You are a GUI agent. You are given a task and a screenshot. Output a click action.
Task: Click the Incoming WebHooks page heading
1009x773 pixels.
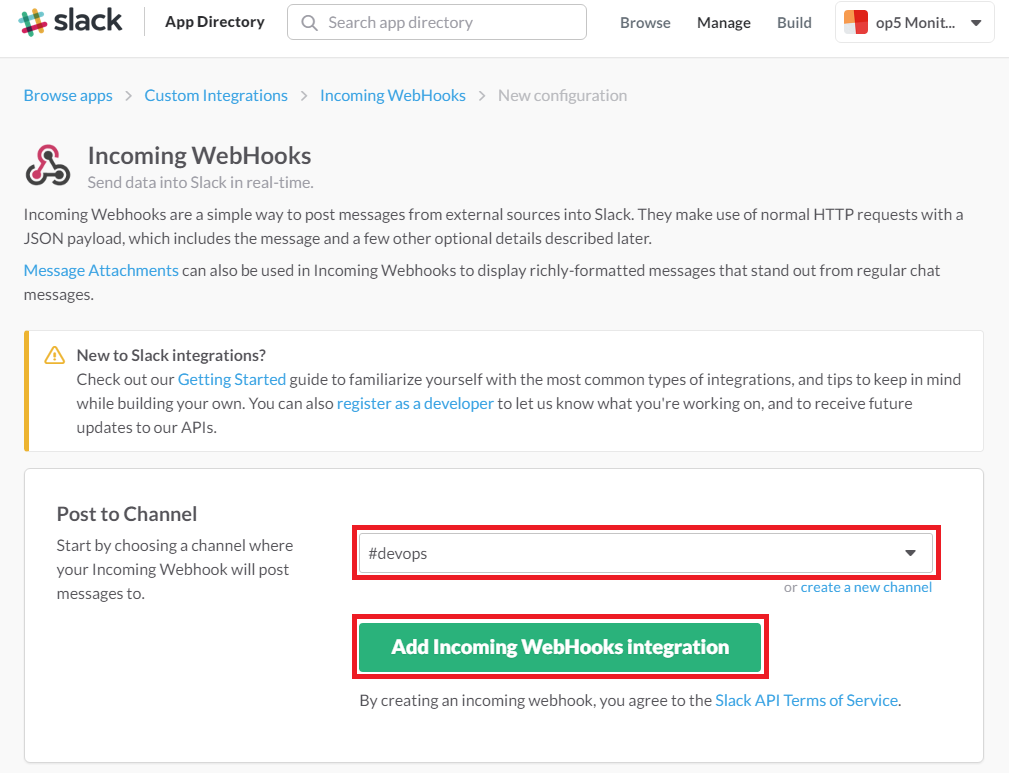coord(199,156)
